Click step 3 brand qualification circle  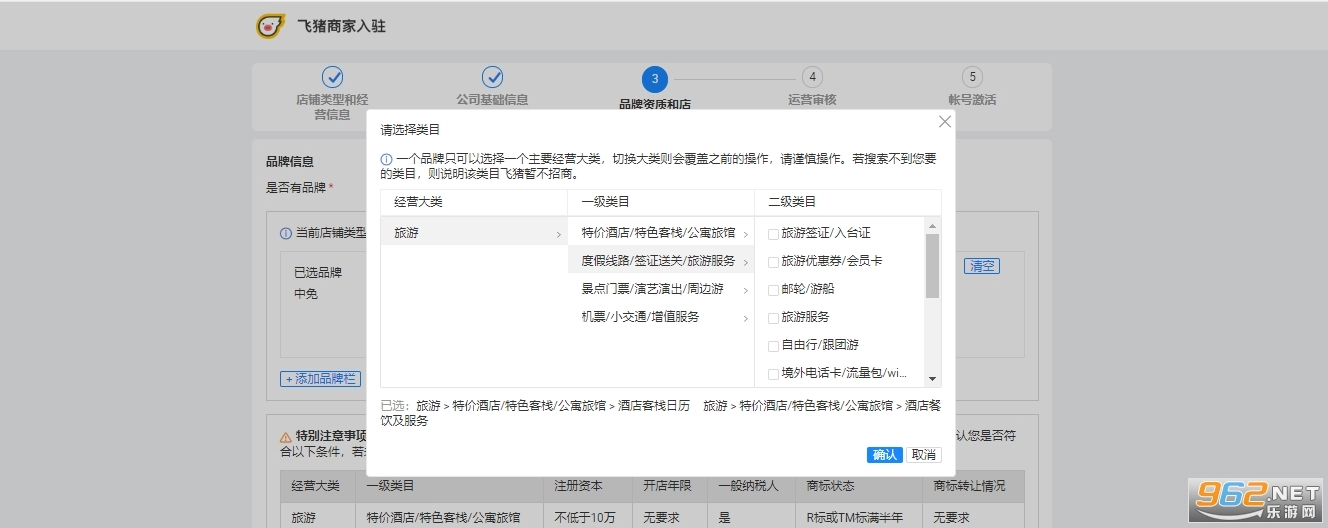point(654,79)
